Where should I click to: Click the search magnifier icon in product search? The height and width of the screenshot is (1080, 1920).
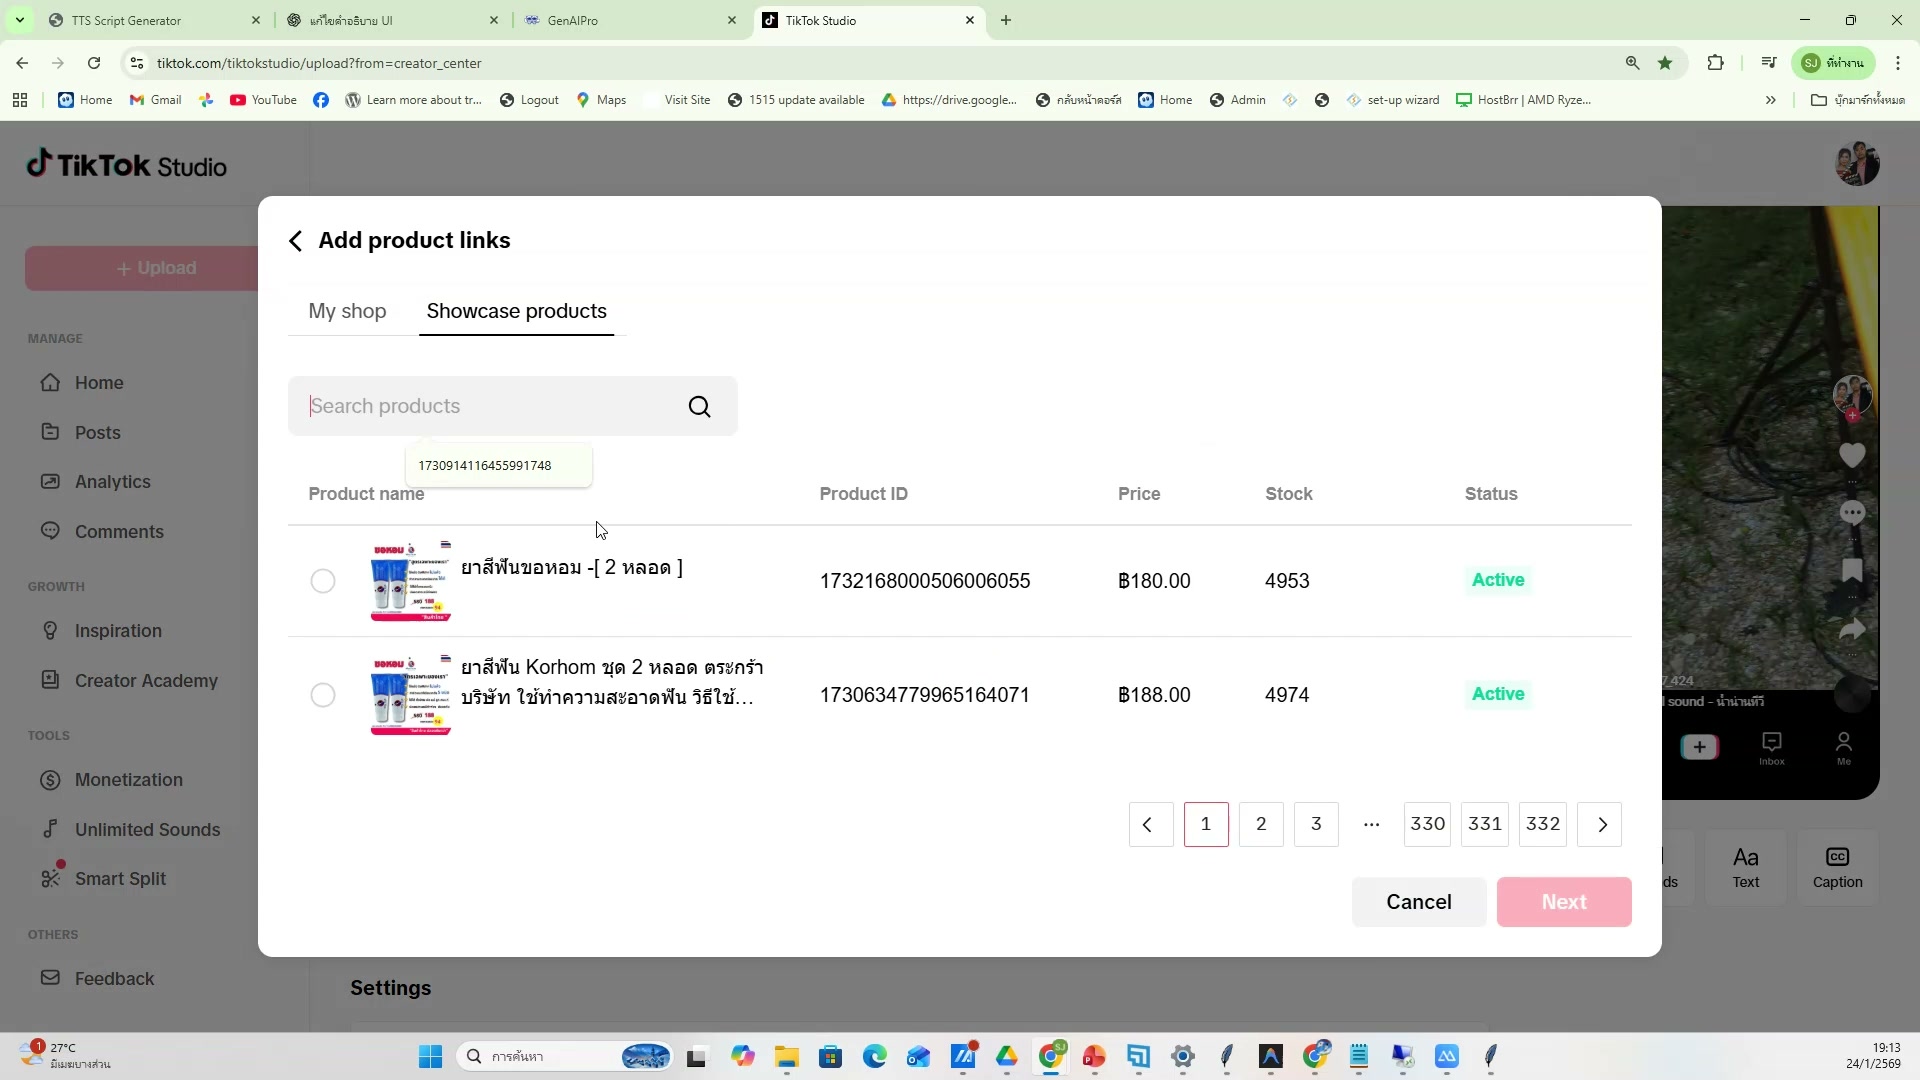699,406
